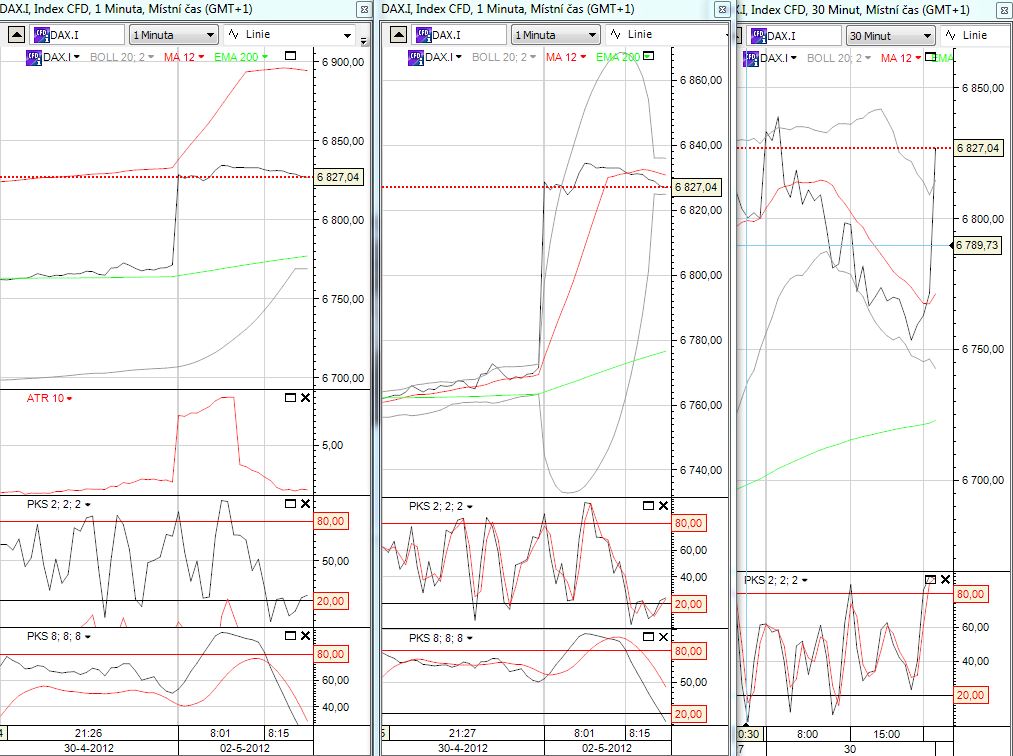Remove PKS 2;2;2 pane in middle chart
The image size is (1013, 756).
pos(663,505)
